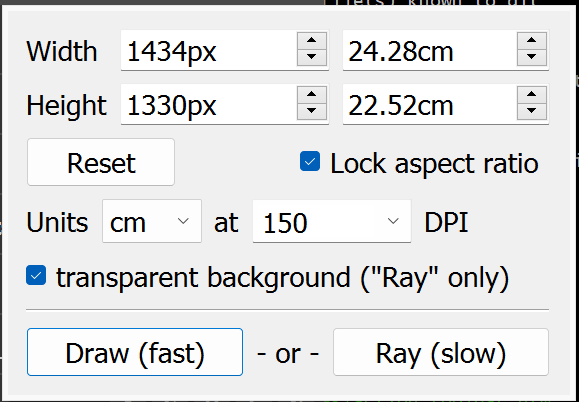The width and height of the screenshot is (579, 402).
Task: Render with Draw (fast) button
Action: coord(135,352)
